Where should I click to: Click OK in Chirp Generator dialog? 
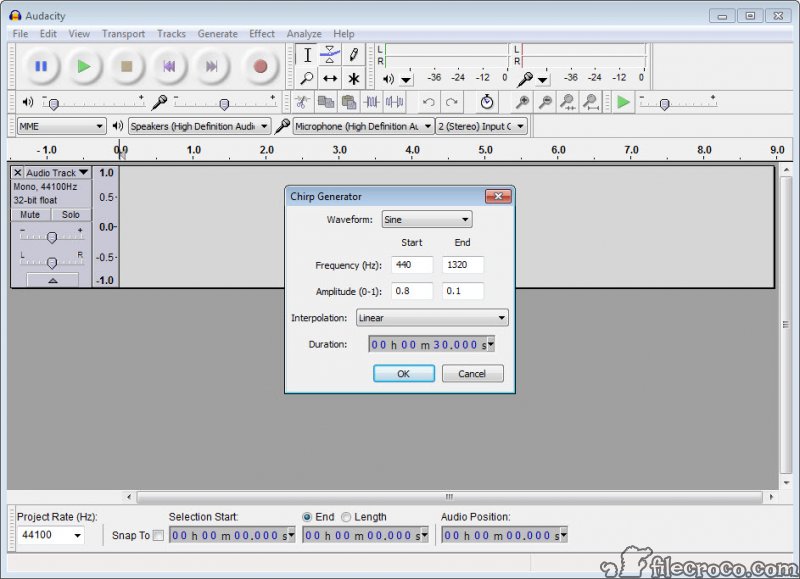[x=404, y=373]
